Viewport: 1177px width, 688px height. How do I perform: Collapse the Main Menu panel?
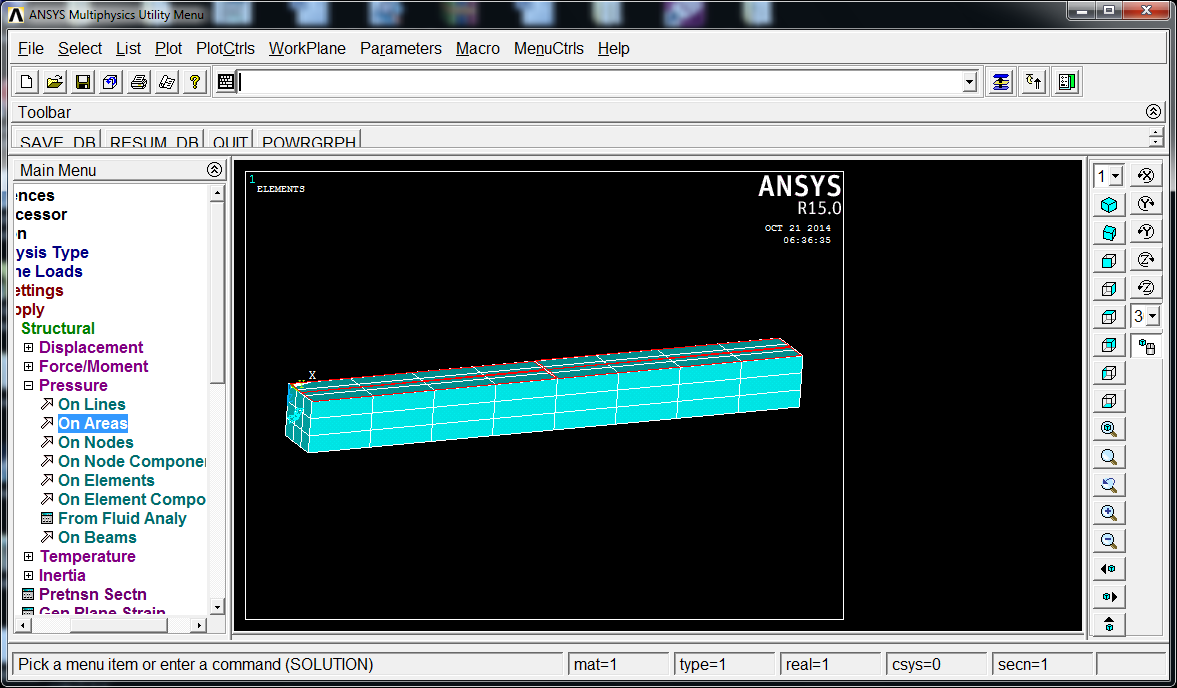click(x=215, y=170)
